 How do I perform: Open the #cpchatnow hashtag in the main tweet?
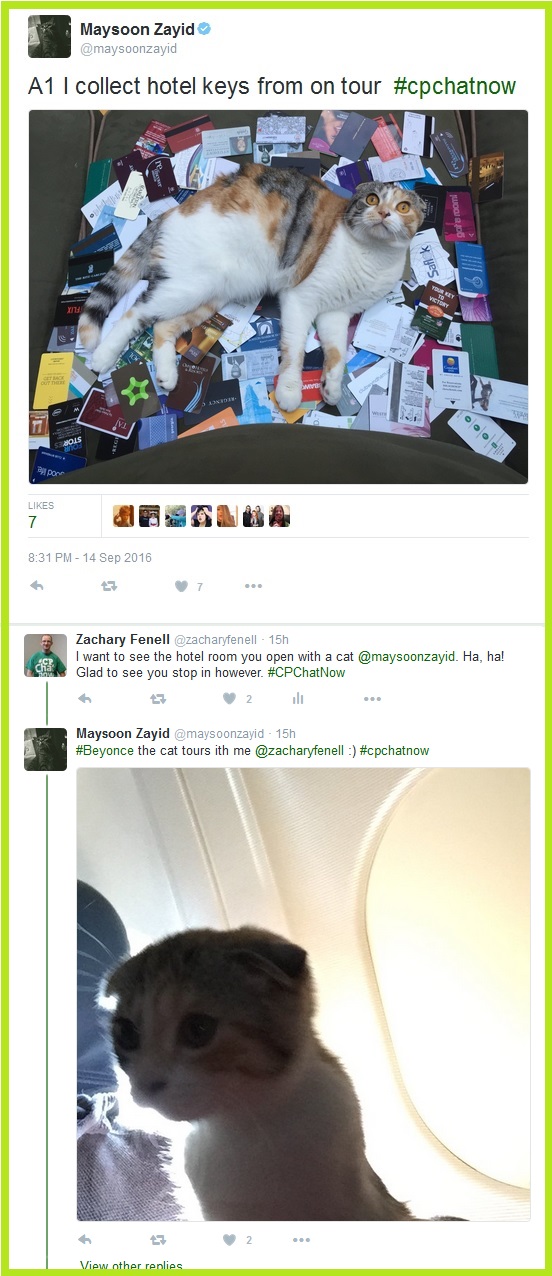[455, 87]
